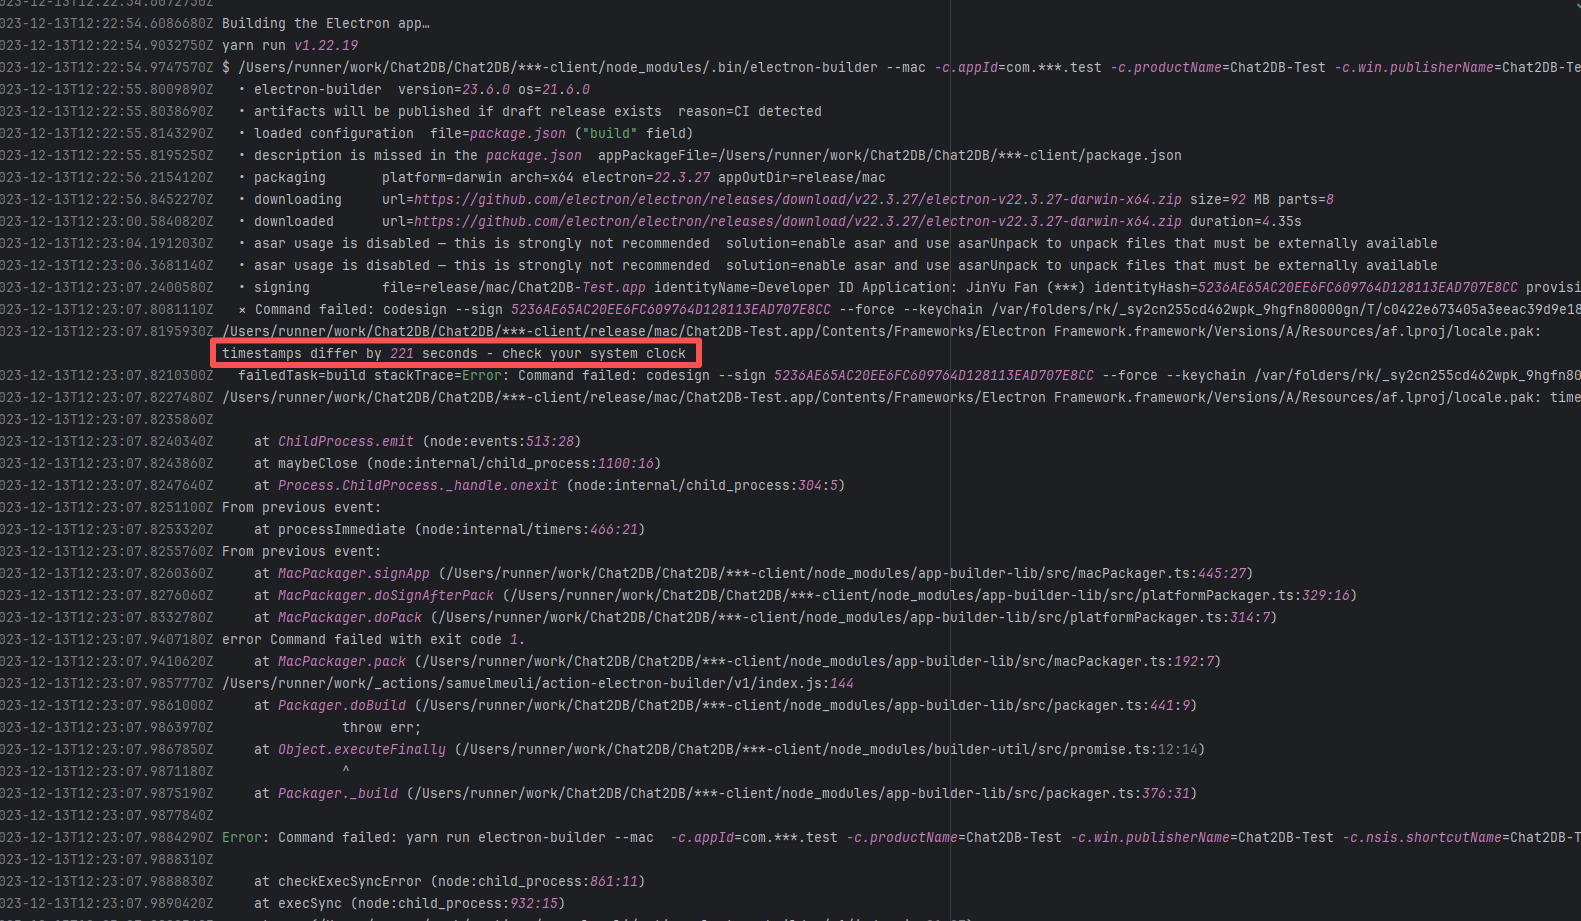Image resolution: width=1581 pixels, height=921 pixels.
Task: Click the green inspection checkmark icon
Action: click(x=1575, y=5)
